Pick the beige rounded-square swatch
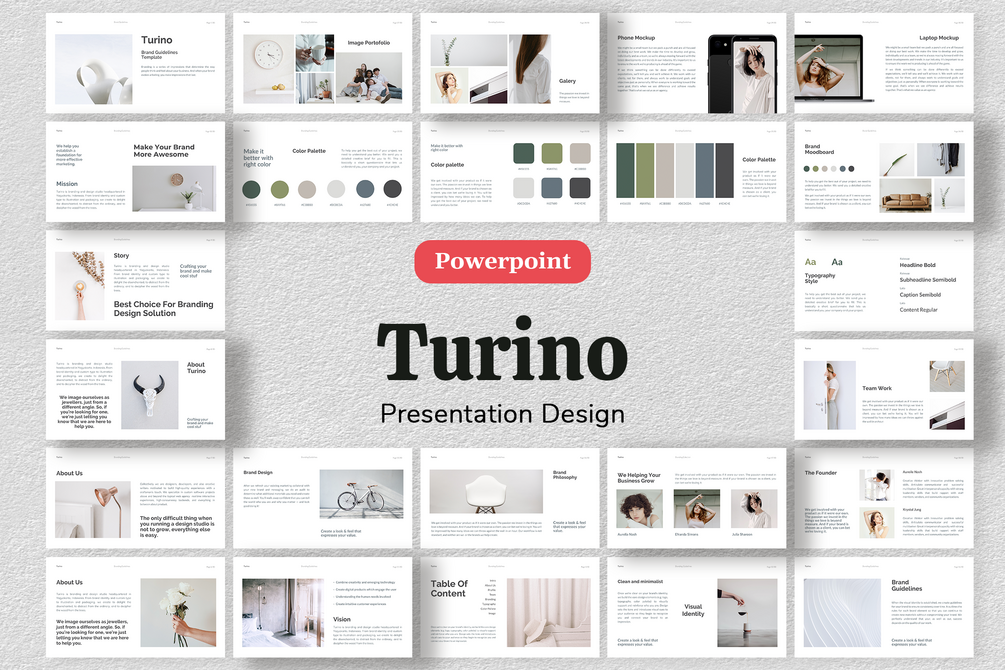Image resolution: width=1005 pixels, height=670 pixels. [580, 153]
